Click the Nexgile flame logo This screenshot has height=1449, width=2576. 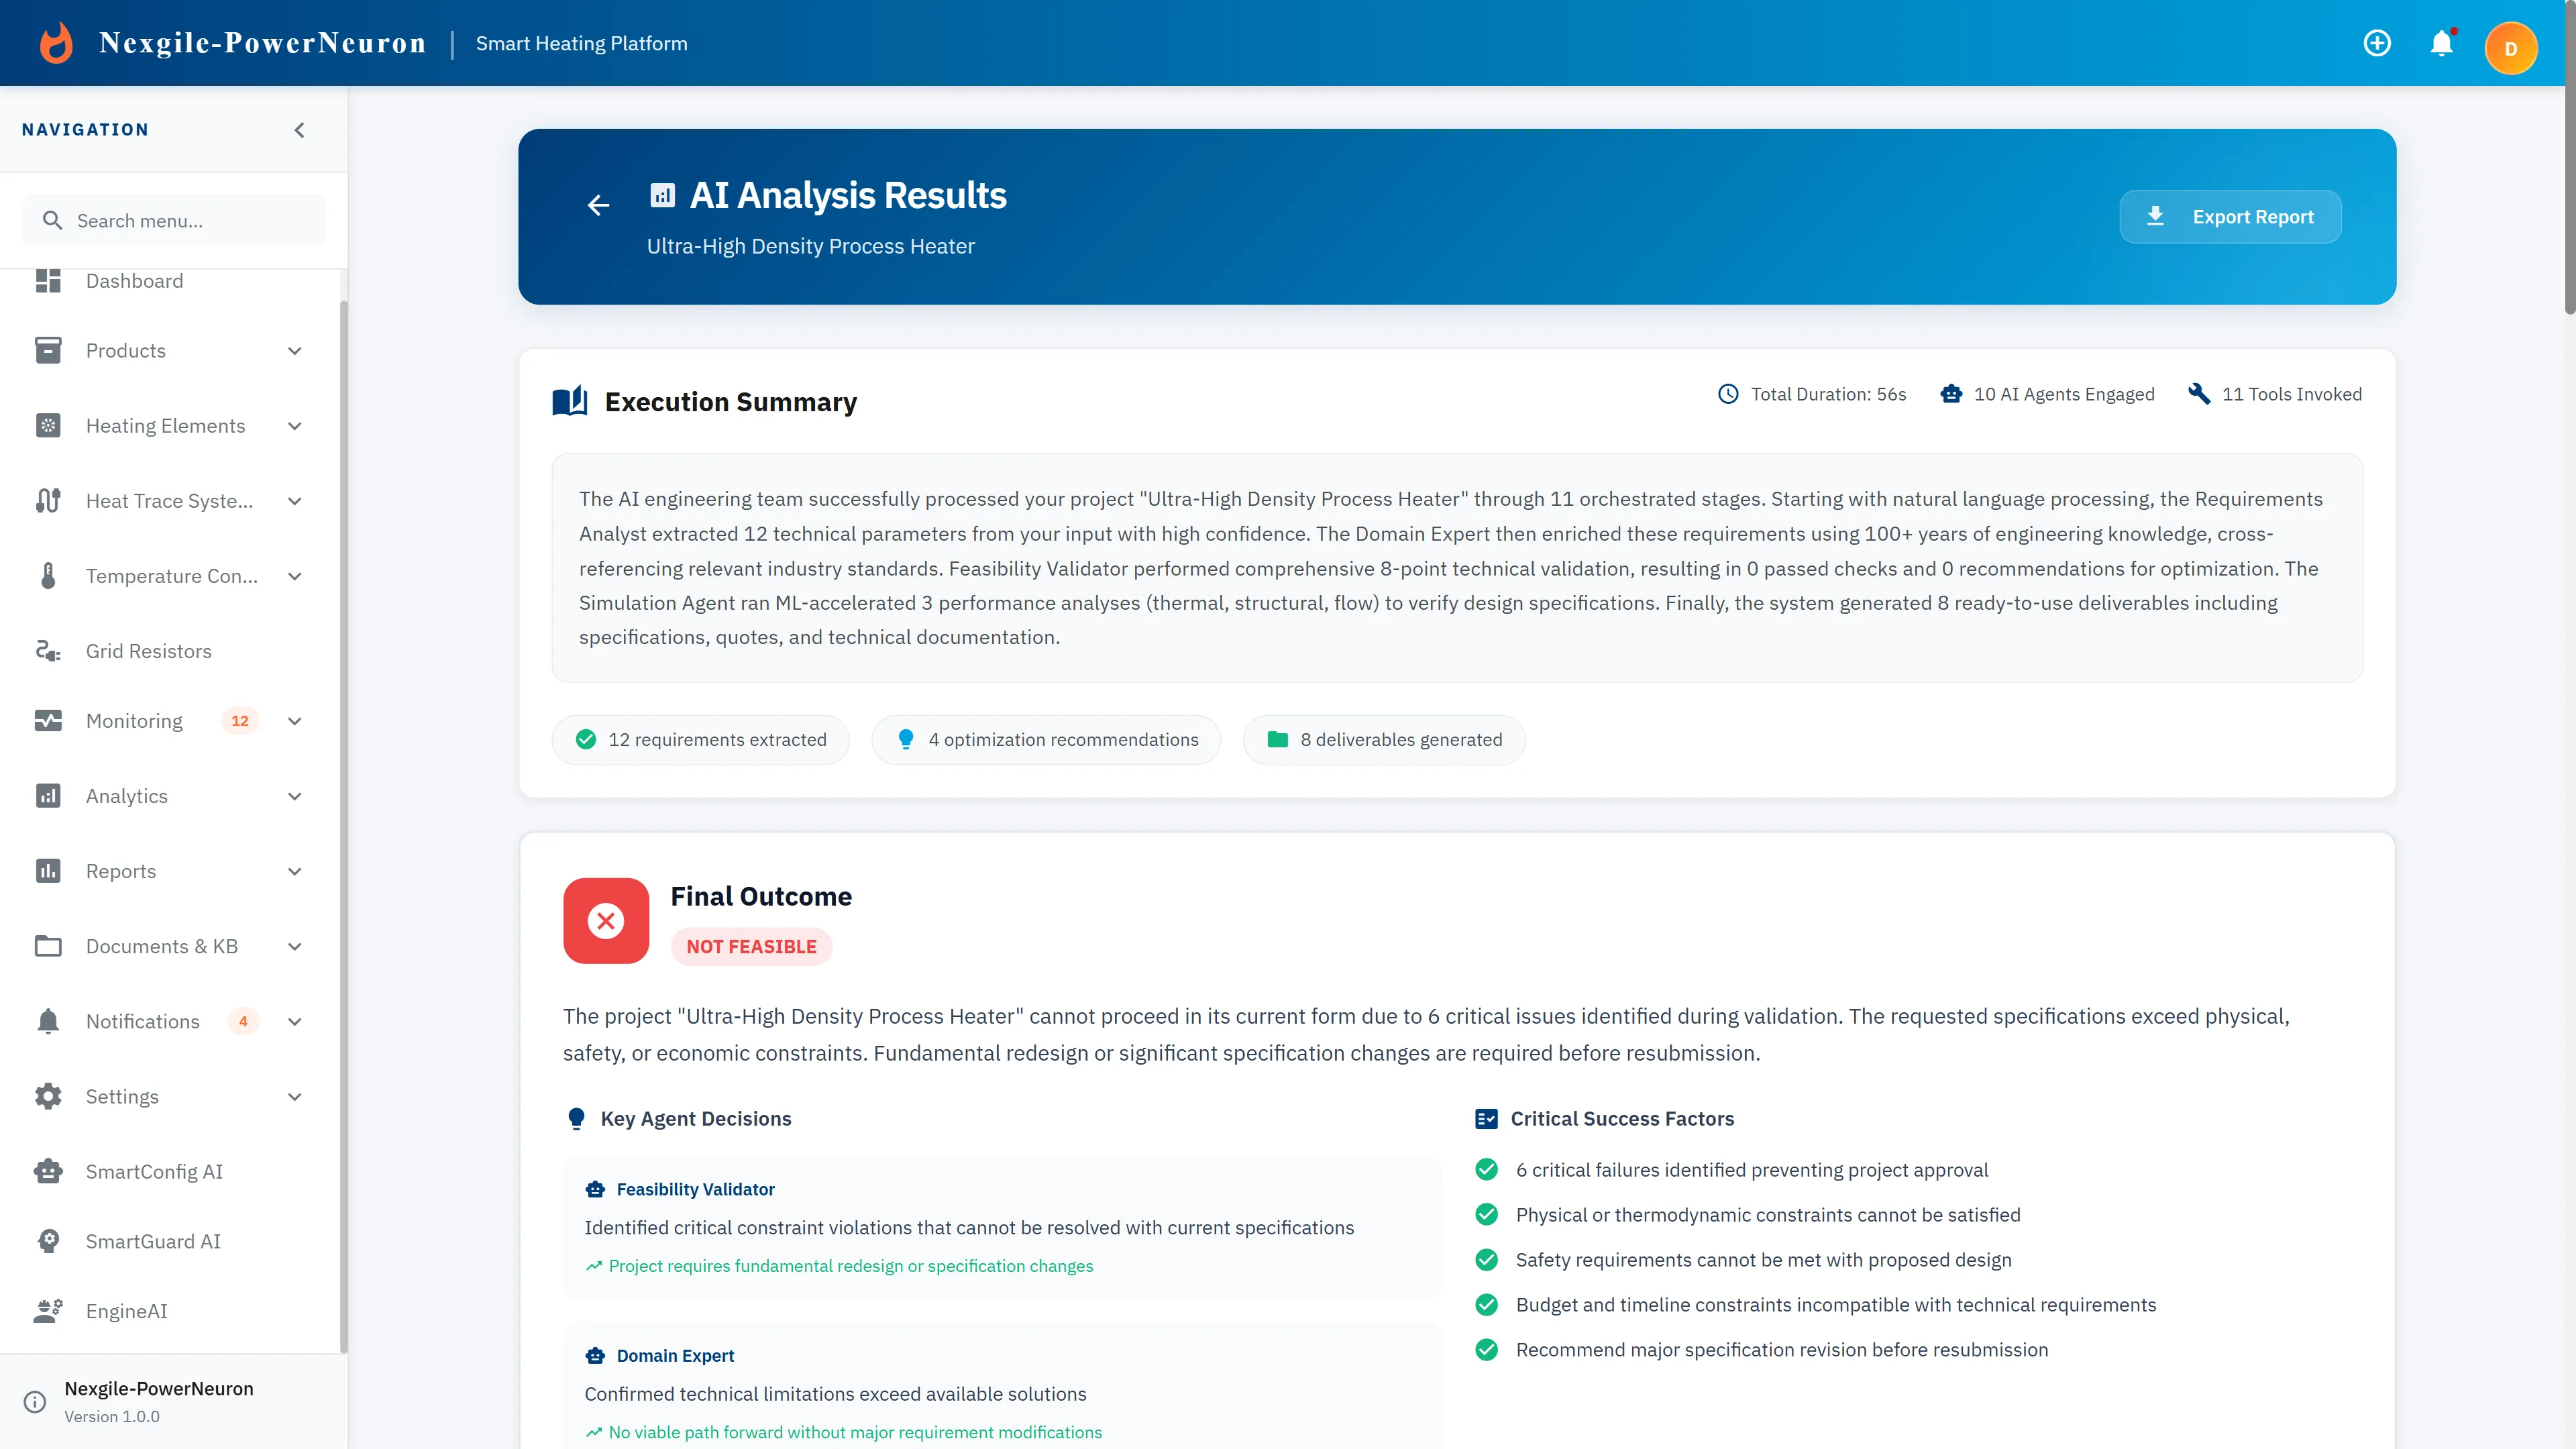click(x=56, y=42)
